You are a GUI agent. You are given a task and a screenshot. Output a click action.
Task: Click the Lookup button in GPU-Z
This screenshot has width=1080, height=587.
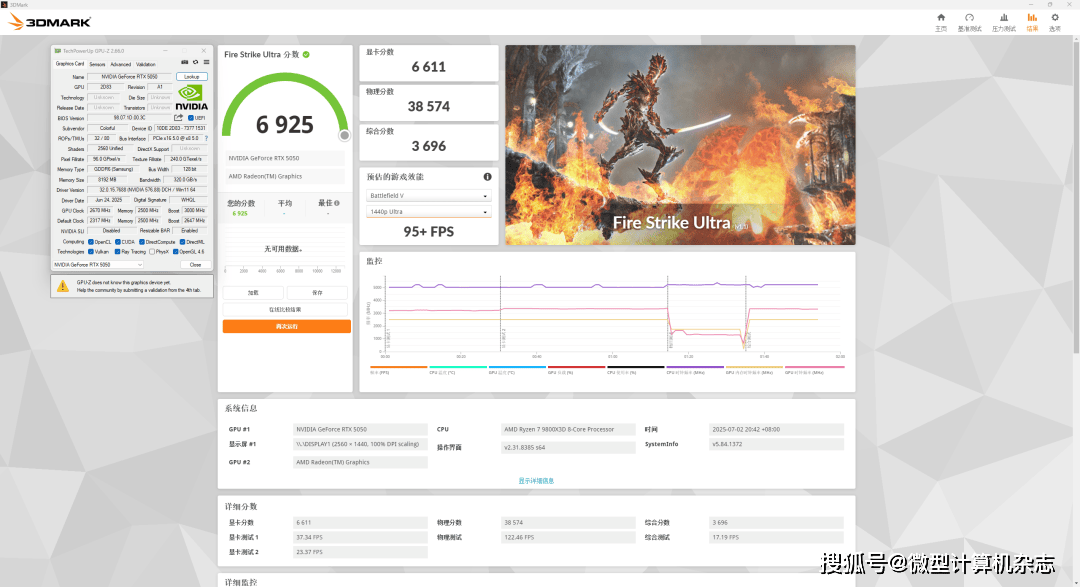click(191, 76)
